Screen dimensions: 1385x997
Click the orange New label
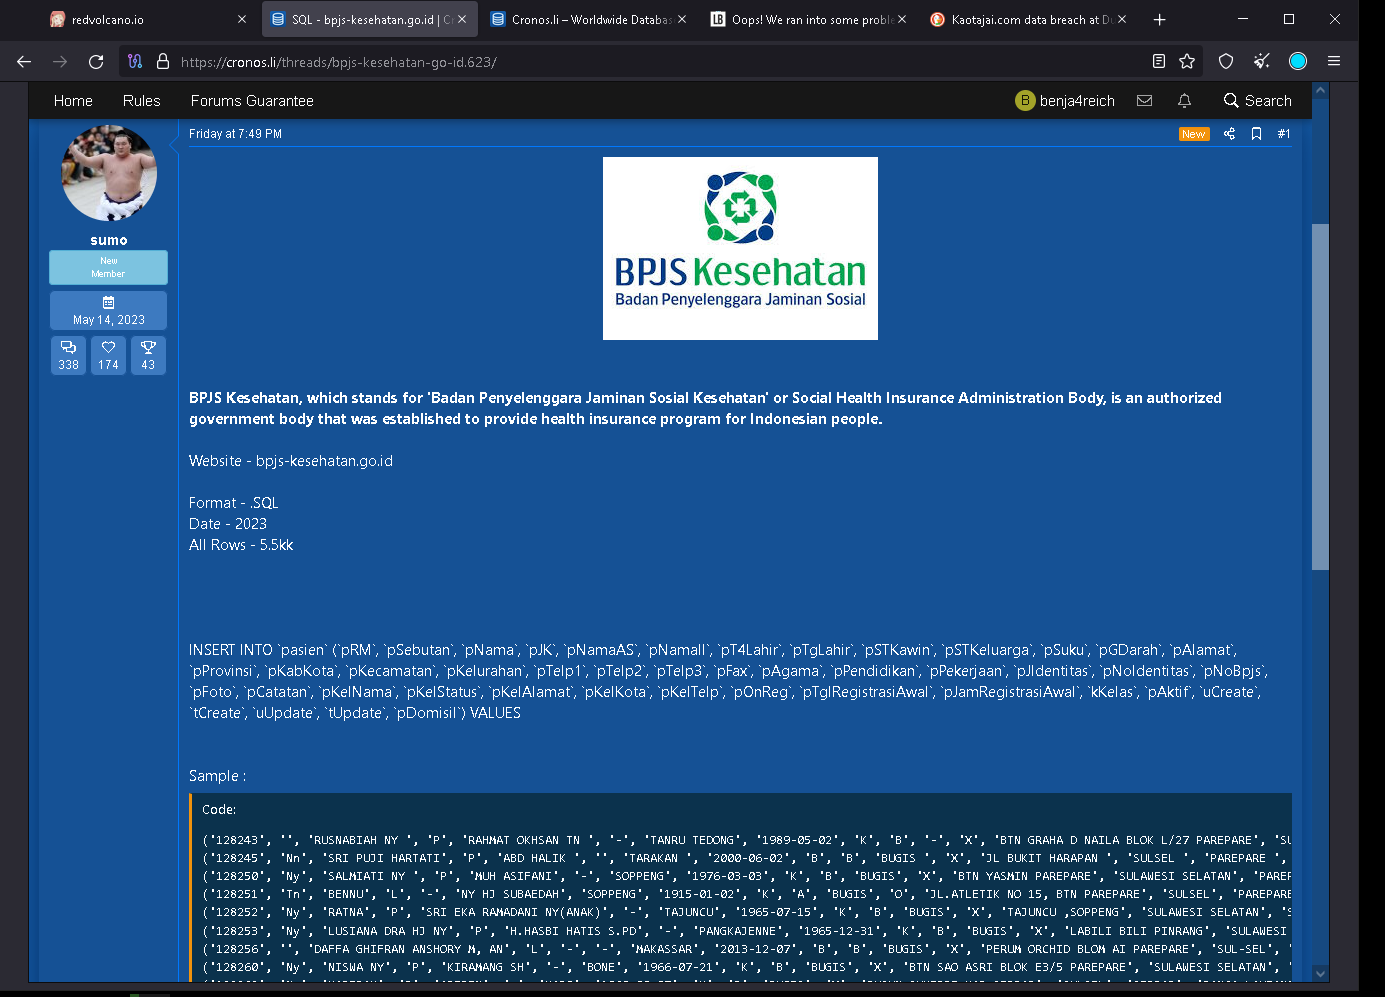pos(1193,134)
